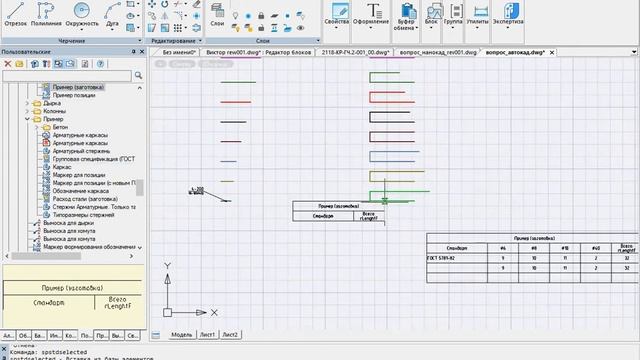Expand the Редактирование ribbon panel
640x360 pixels.
pos(200,41)
